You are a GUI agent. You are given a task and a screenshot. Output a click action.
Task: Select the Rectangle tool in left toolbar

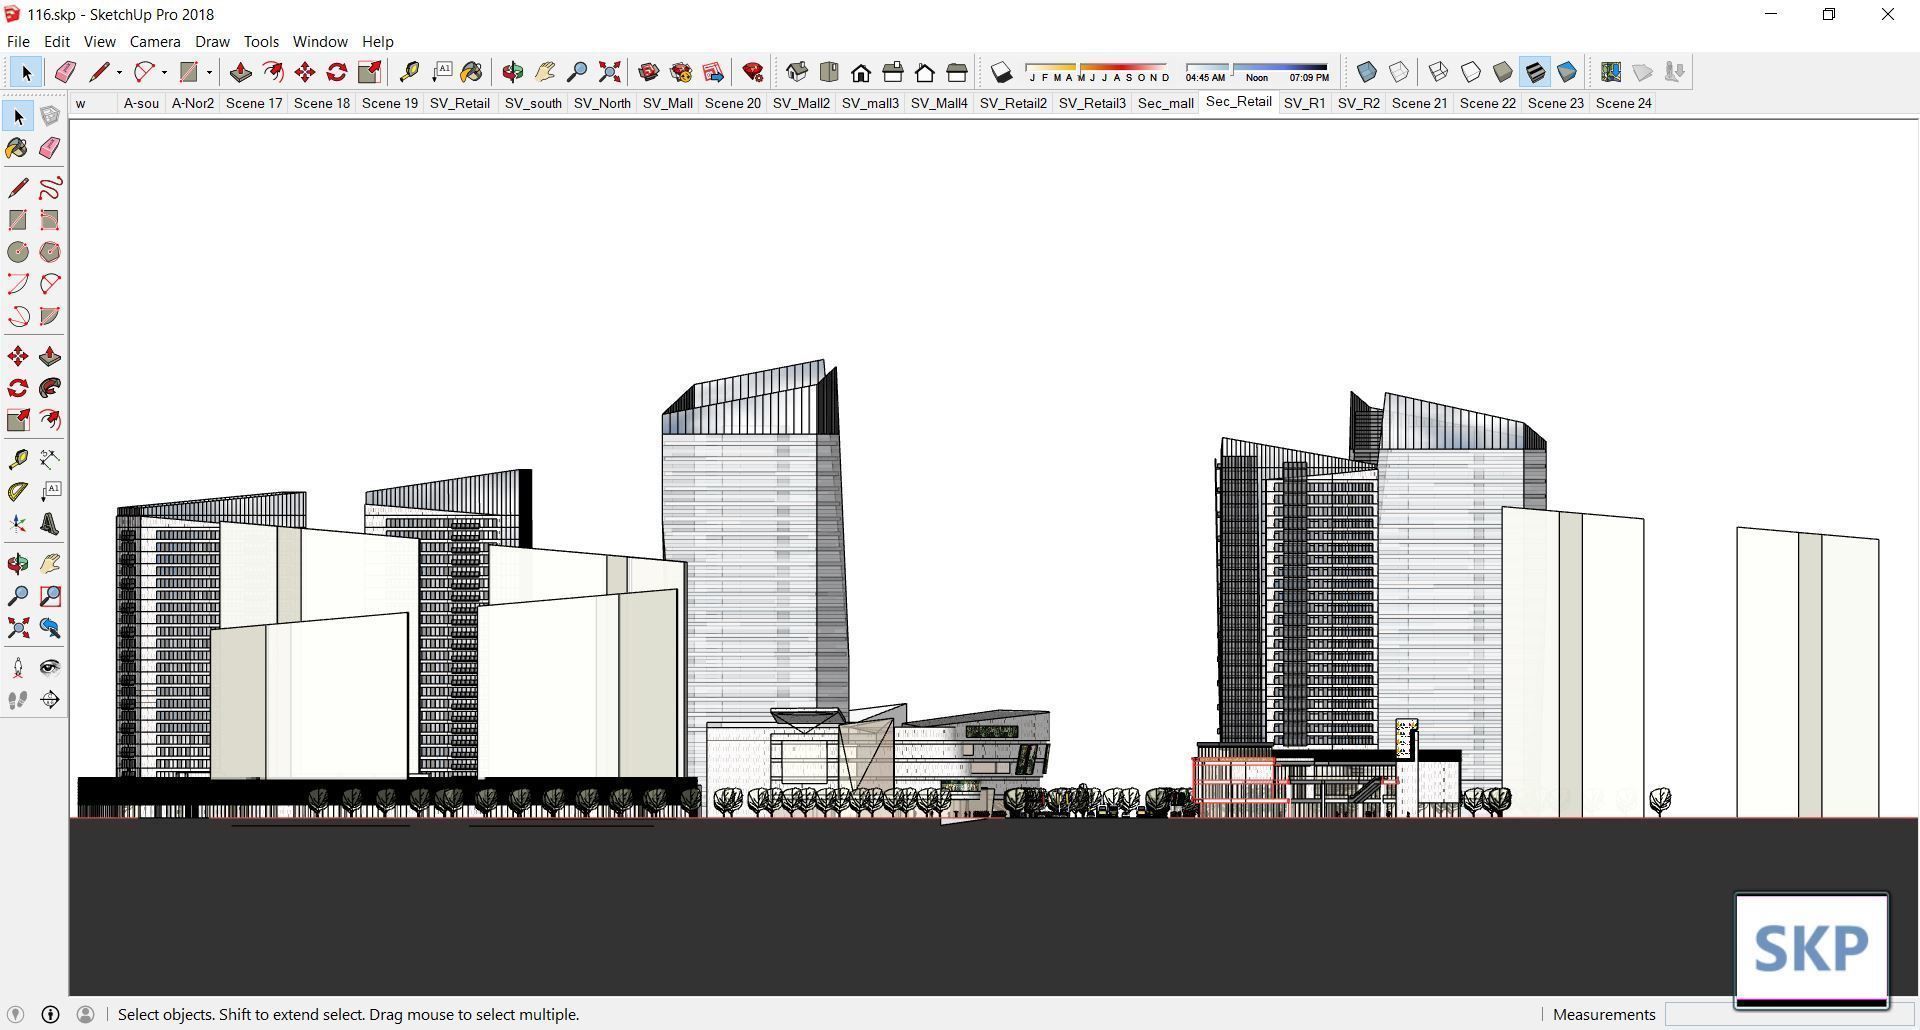18,220
